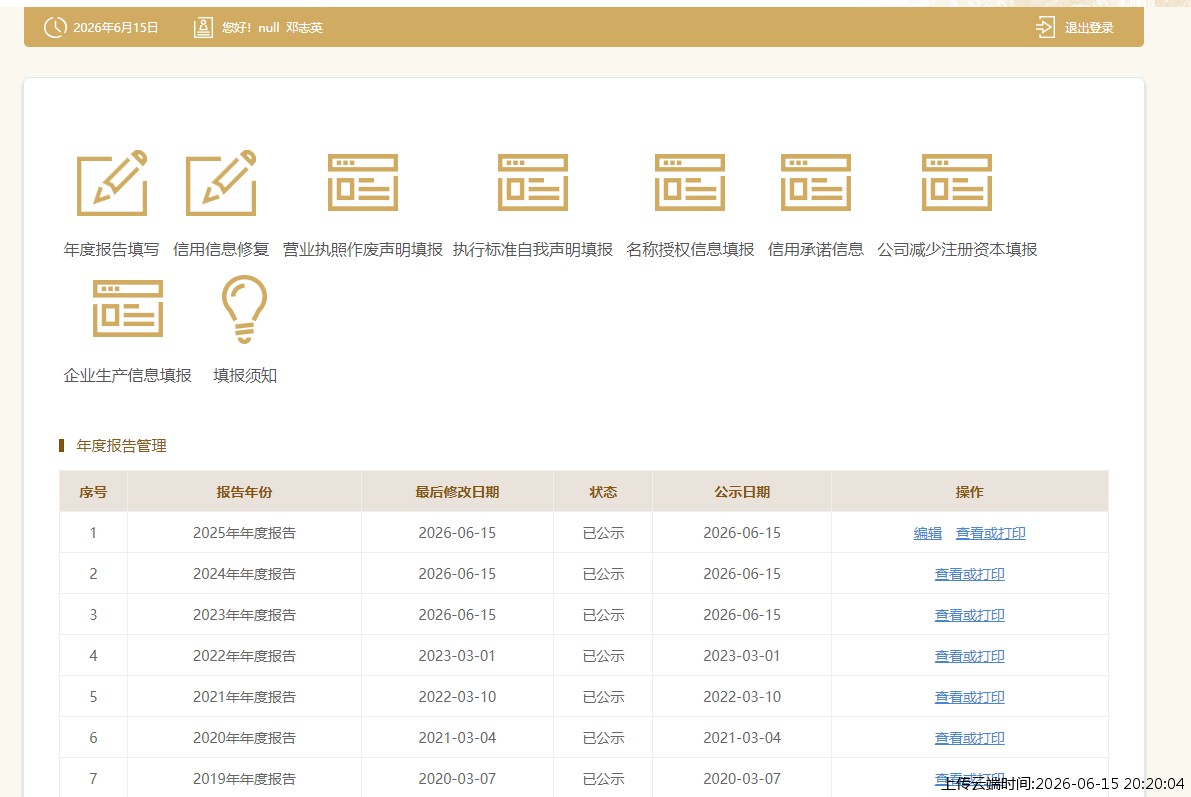Click the 2025年年度报告 cell
Image resolution: width=1191 pixels, height=797 pixels.
[244, 533]
